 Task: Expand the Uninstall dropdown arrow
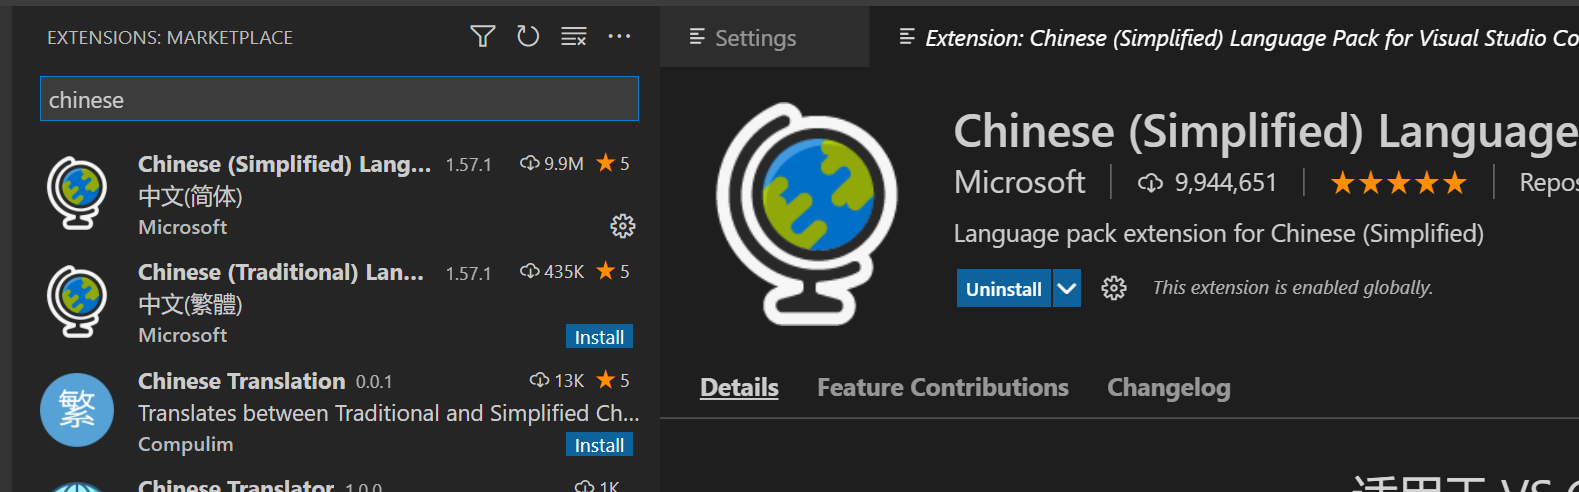[1067, 289]
